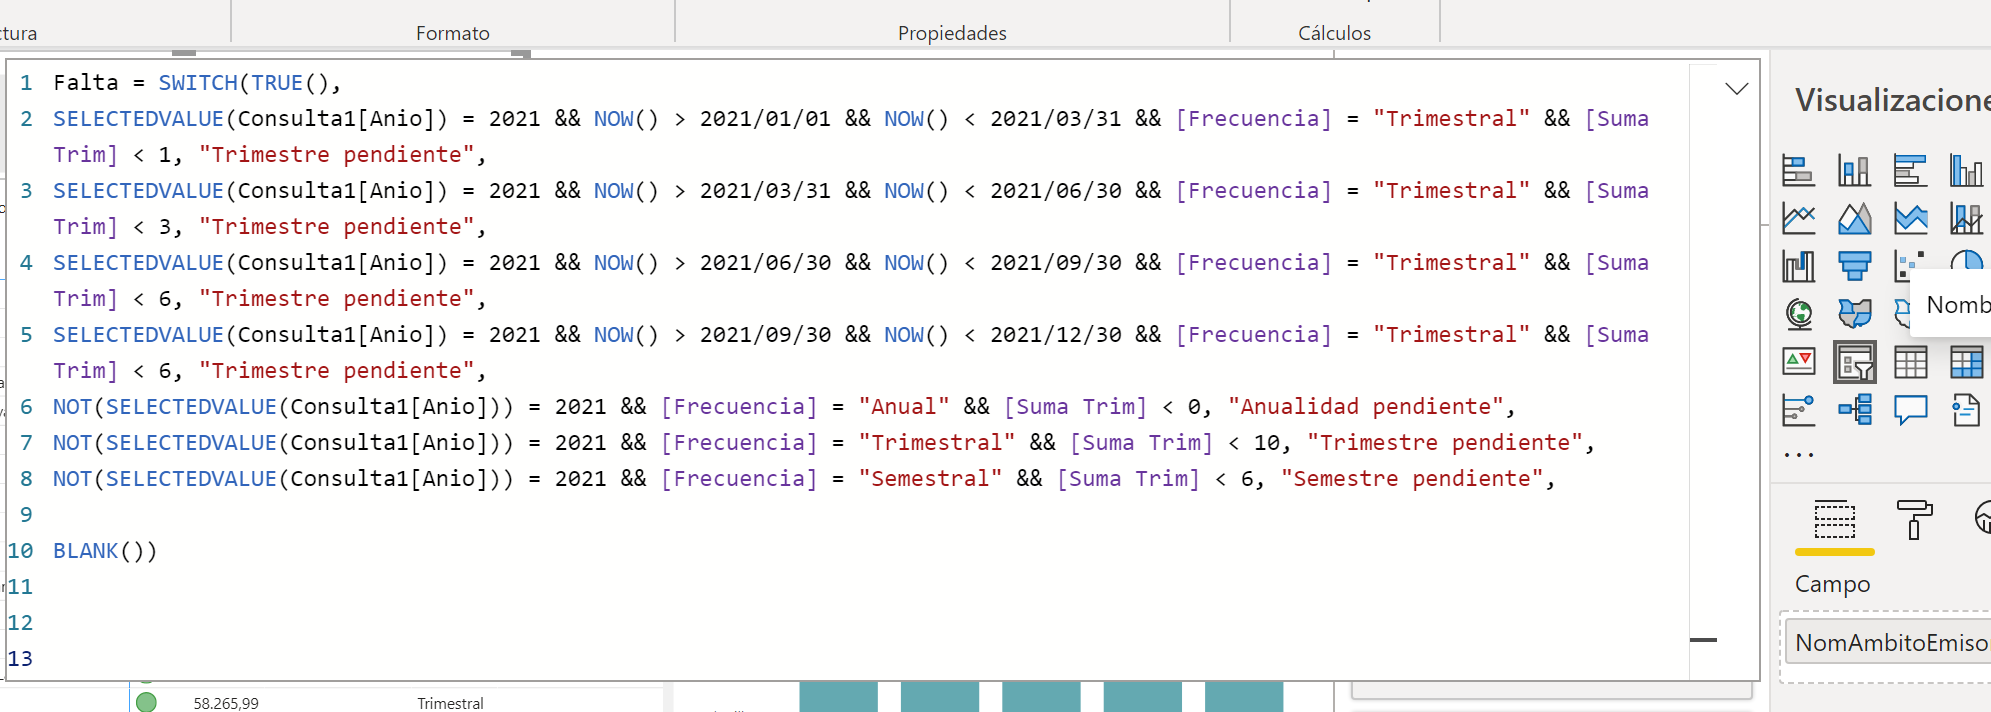Add a matrix visual
Screen dimensions: 1991x712
pyautogui.click(x=1966, y=362)
